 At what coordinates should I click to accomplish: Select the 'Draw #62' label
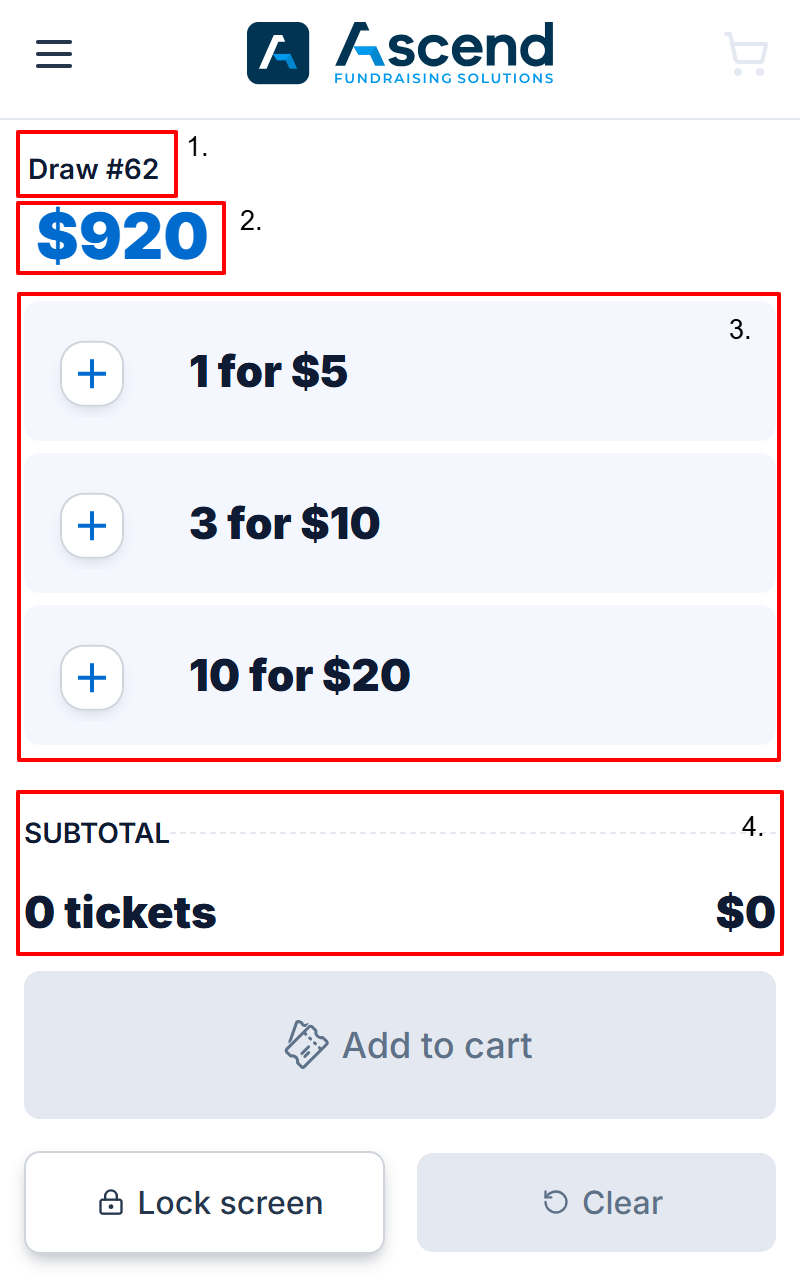(94, 169)
